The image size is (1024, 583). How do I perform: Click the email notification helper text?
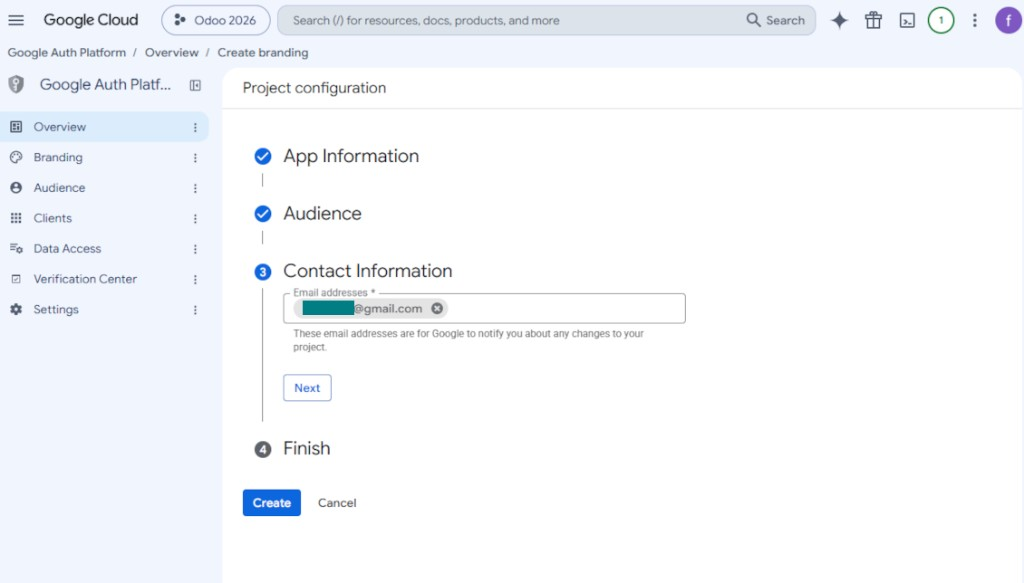tap(468, 340)
